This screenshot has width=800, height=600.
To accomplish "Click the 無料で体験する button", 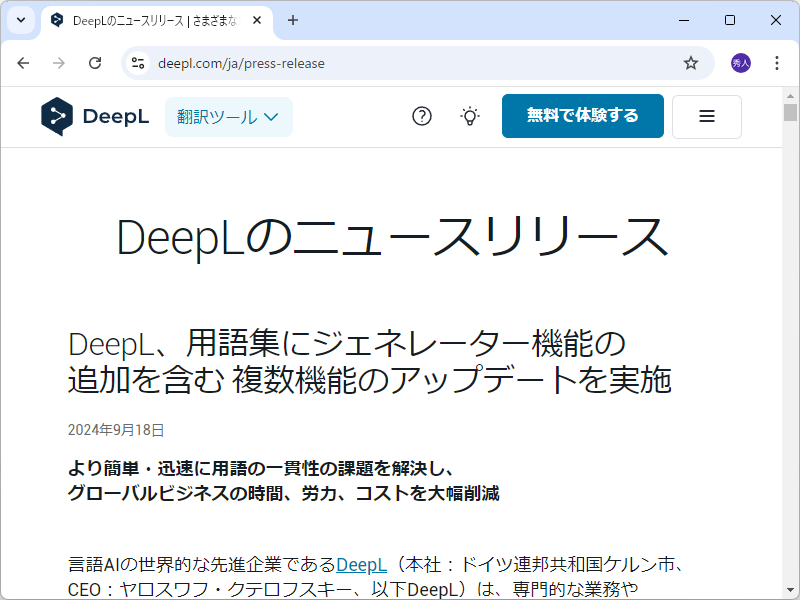I will tap(582, 116).
